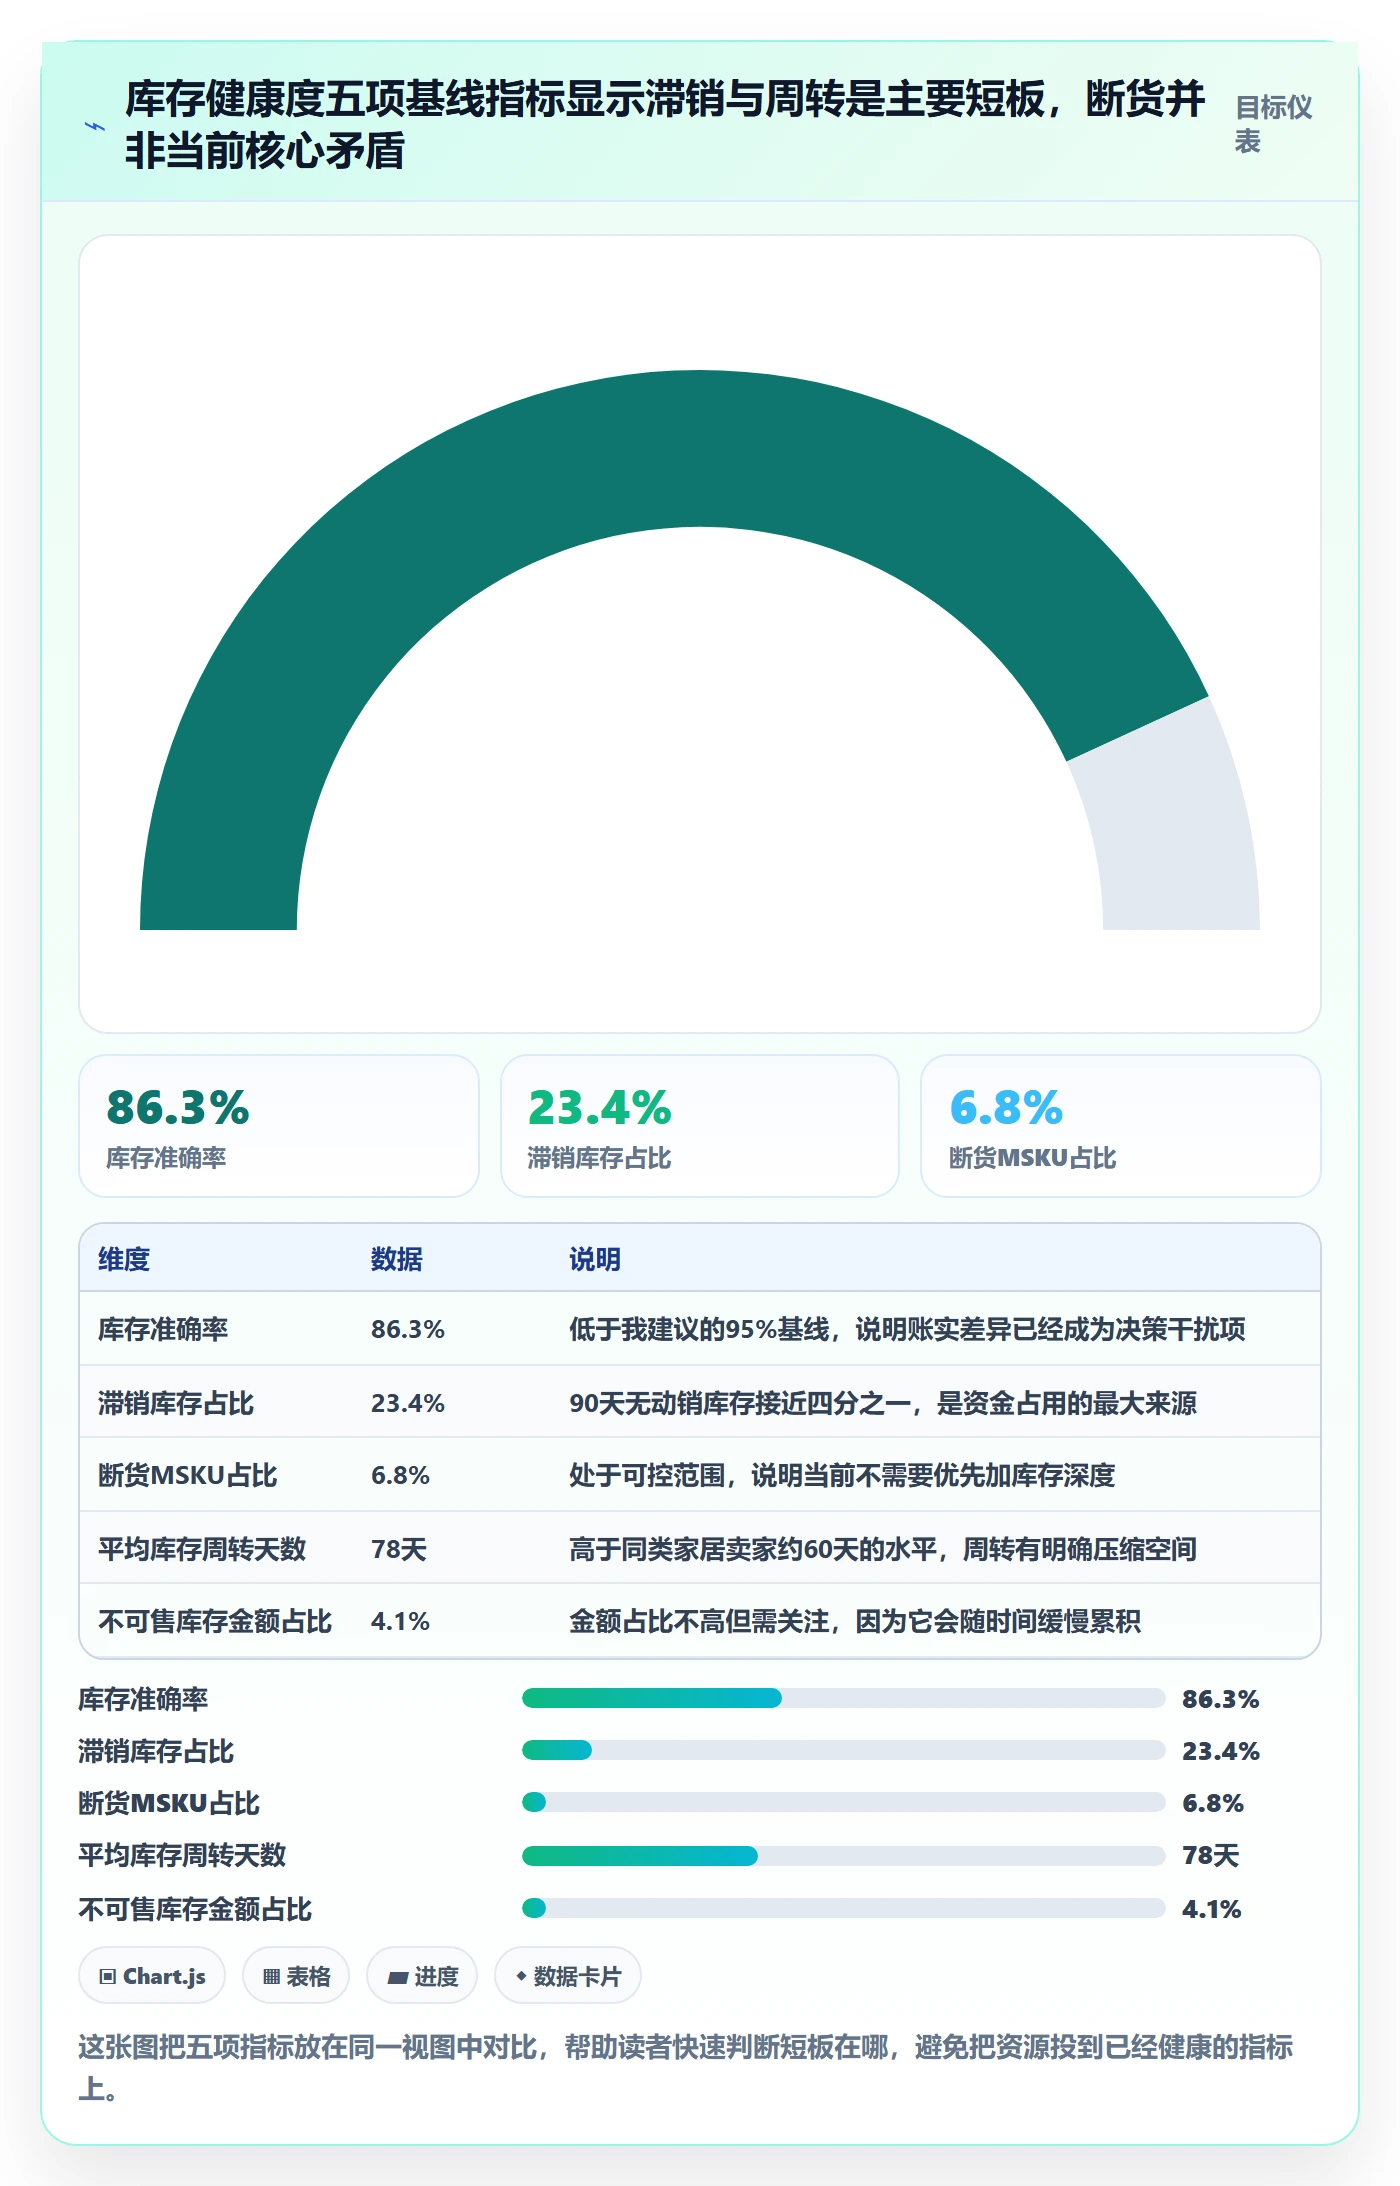The height and width of the screenshot is (2186, 1400).
Task: Click the 维度 column header
Action: coord(124,1259)
